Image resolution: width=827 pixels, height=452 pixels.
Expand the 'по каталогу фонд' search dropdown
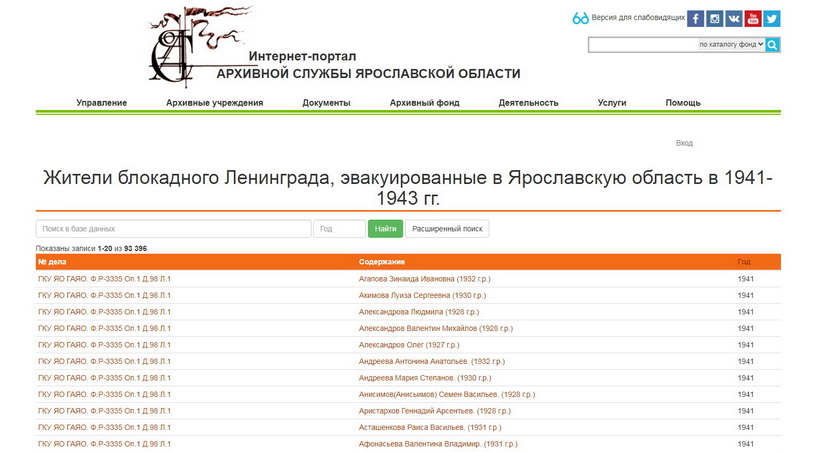click(x=730, y=45)
